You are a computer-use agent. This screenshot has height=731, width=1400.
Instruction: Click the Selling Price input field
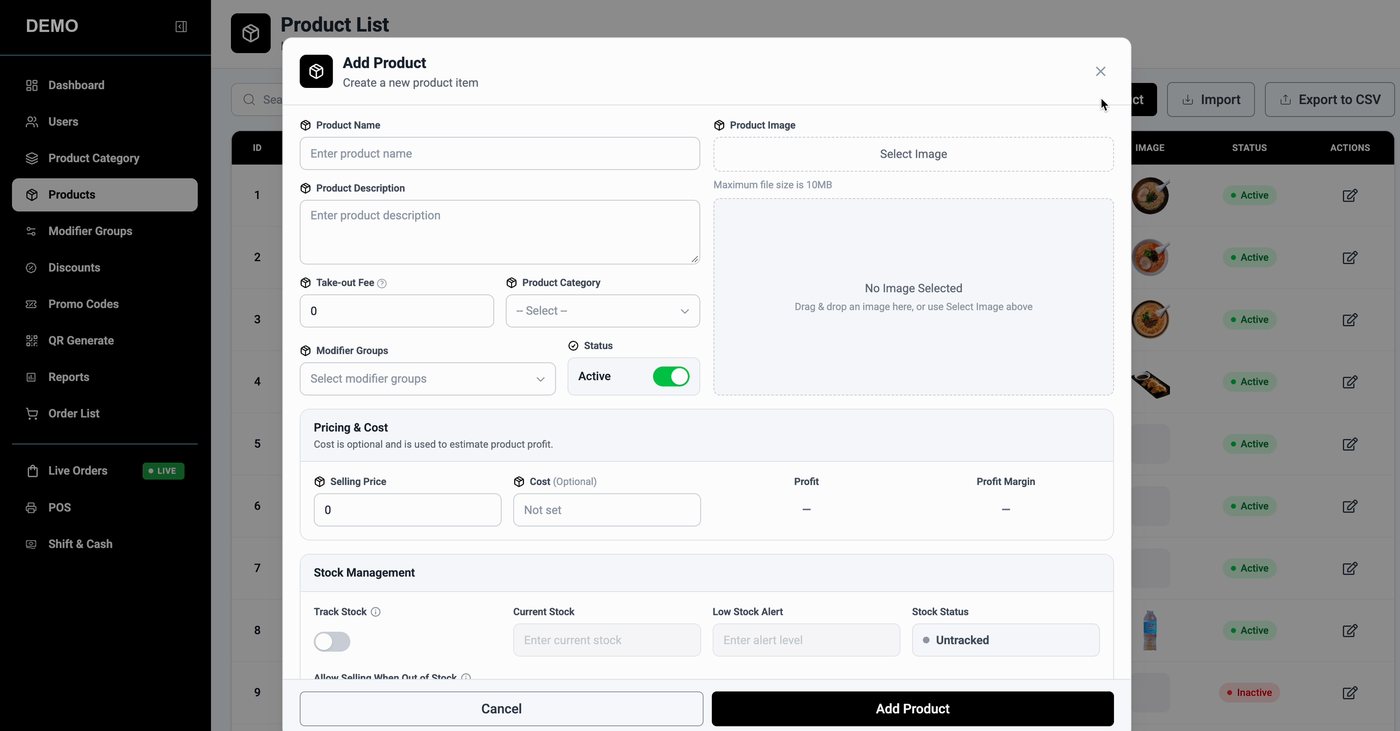408,510
